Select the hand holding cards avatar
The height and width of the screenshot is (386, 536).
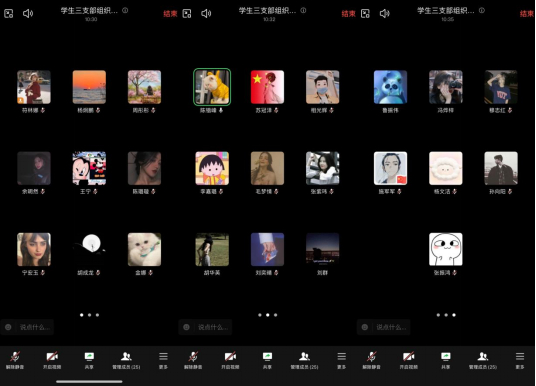267,250
